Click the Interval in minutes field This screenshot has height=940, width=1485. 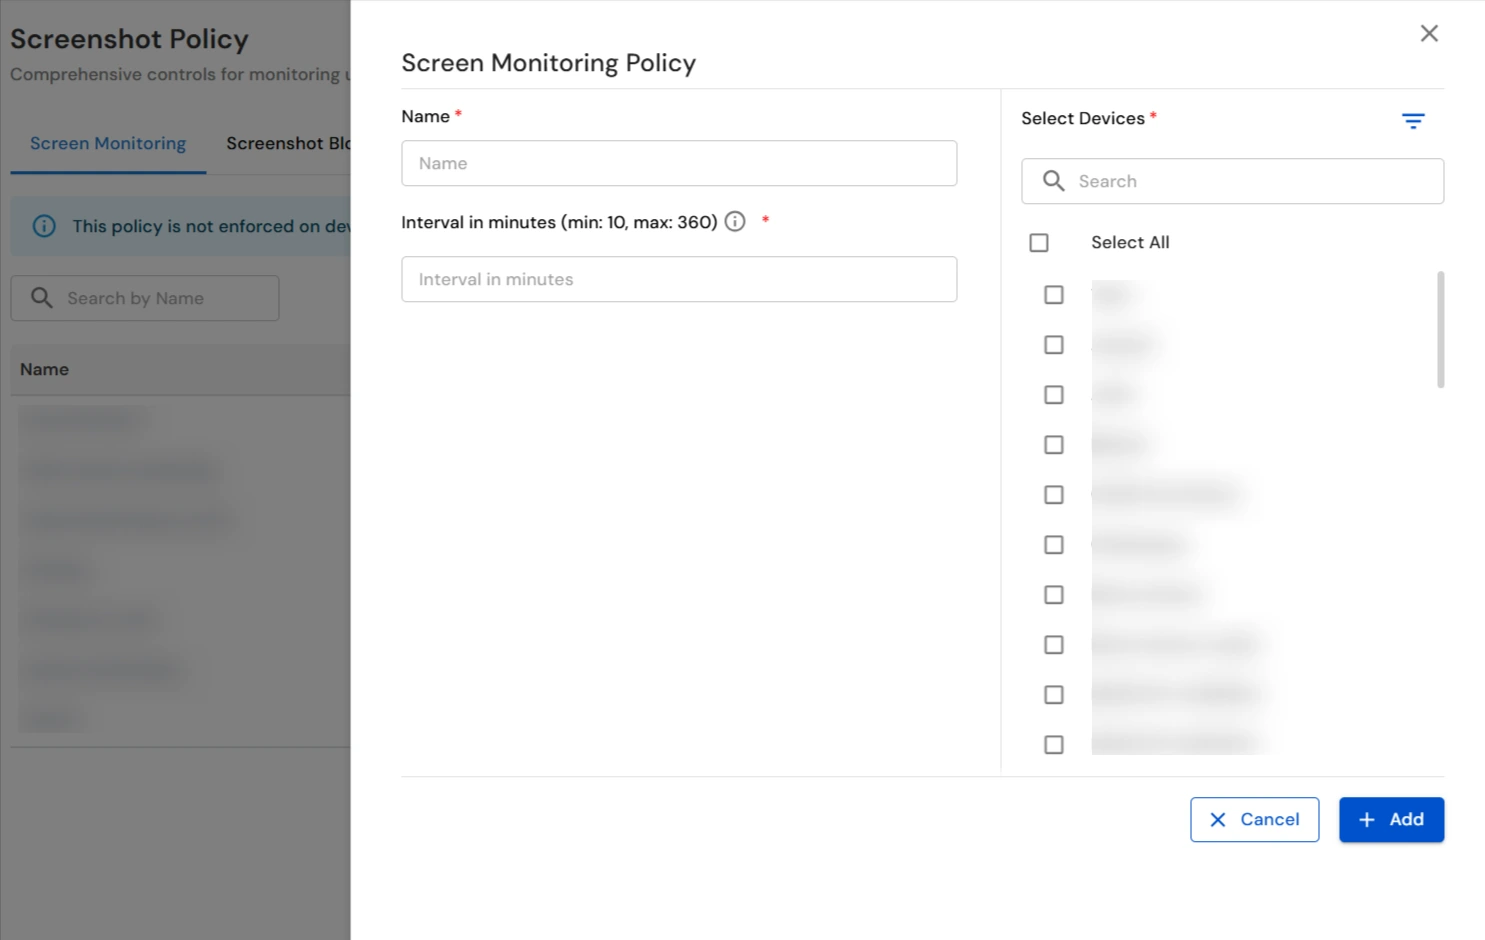pos(679,279)
